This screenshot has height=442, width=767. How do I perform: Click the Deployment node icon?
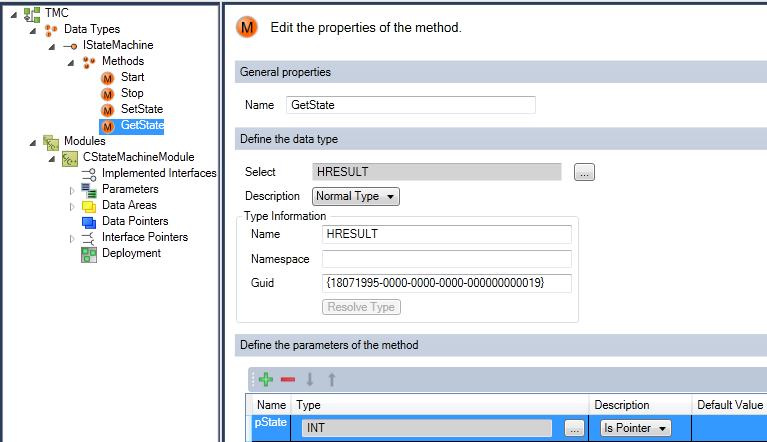click(x=89, y=254)
